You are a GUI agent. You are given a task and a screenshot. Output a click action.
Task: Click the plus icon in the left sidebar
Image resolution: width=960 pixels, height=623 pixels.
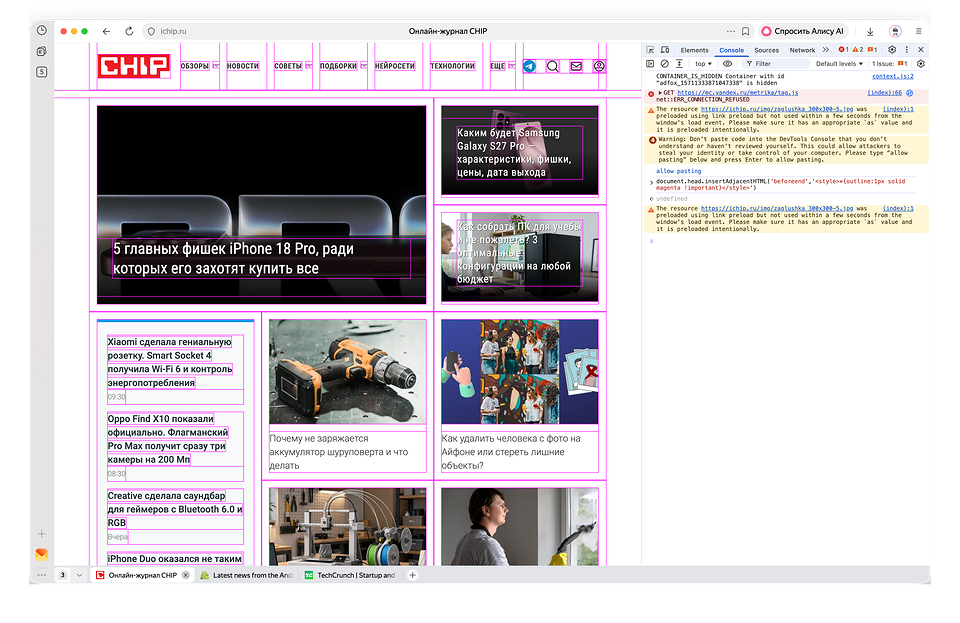pyautogui.click(x=42, y=534)
